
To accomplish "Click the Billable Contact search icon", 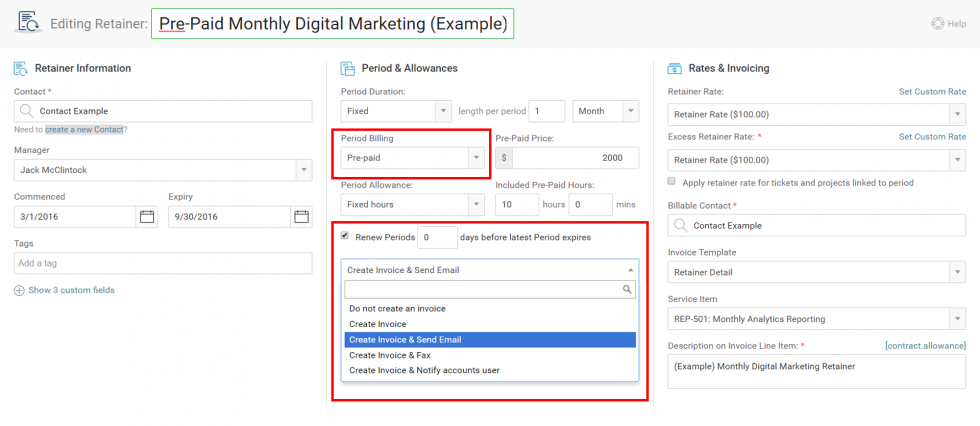I will [x=680, y=225].
